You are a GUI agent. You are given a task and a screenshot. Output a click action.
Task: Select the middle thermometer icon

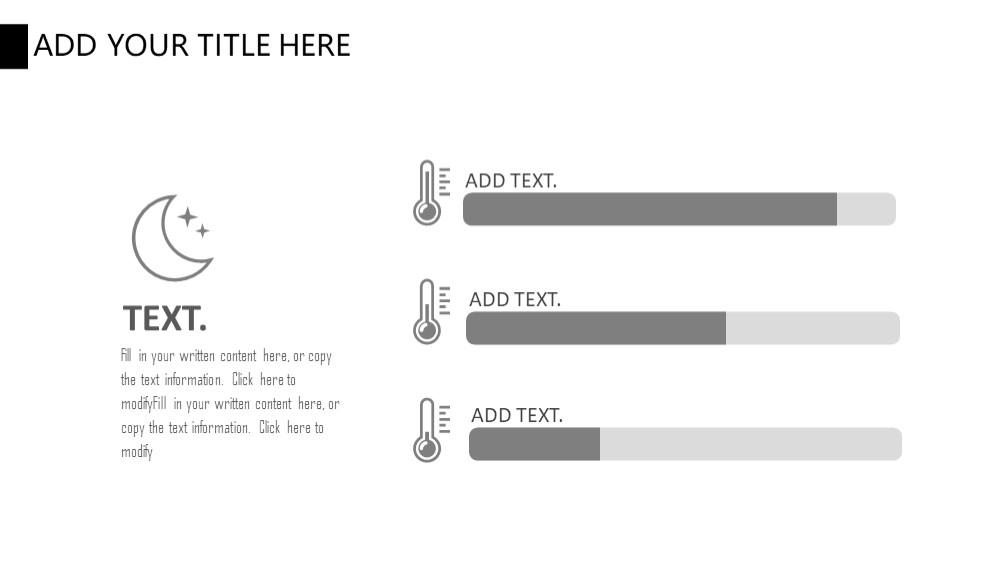coord(432,311)
